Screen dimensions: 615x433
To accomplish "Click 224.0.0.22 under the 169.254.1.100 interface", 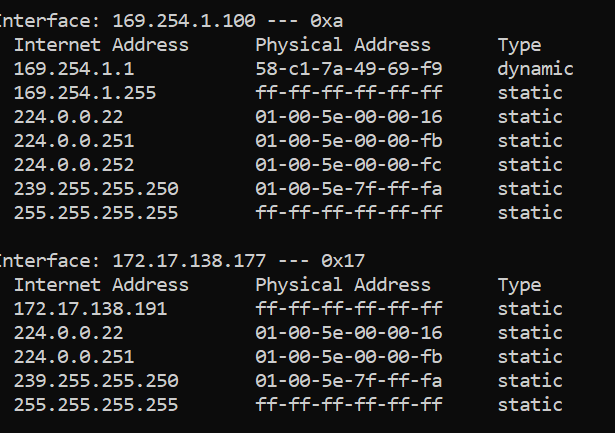I will (x=68, y=117).
